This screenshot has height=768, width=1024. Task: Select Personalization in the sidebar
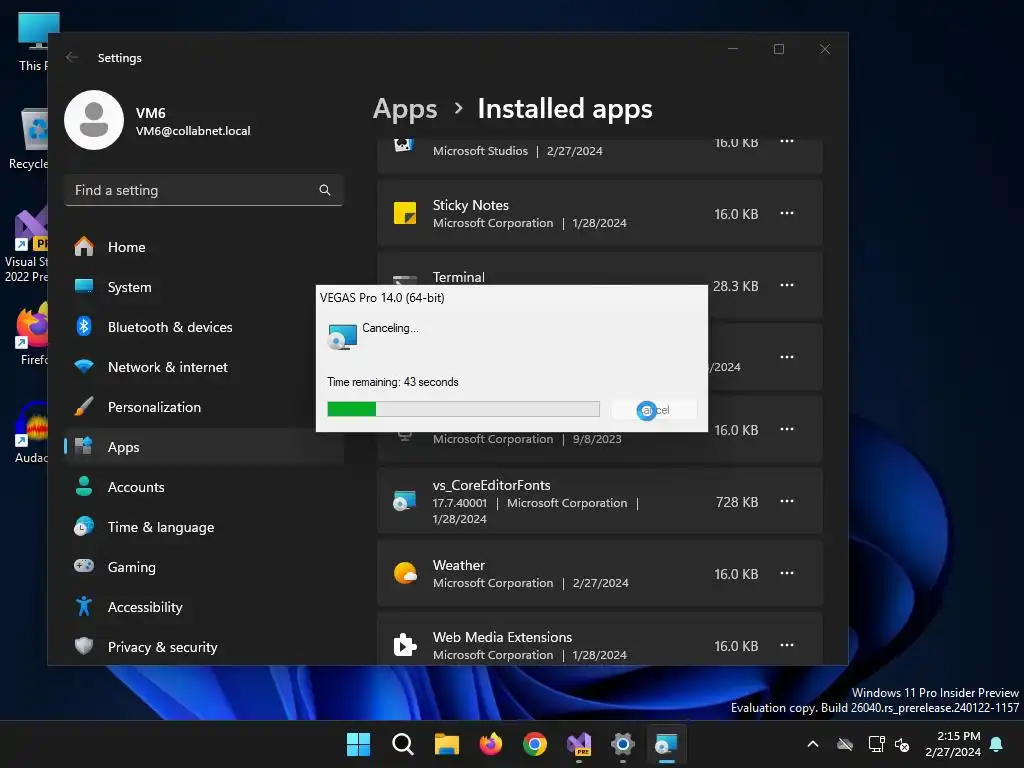click(204, 407)
